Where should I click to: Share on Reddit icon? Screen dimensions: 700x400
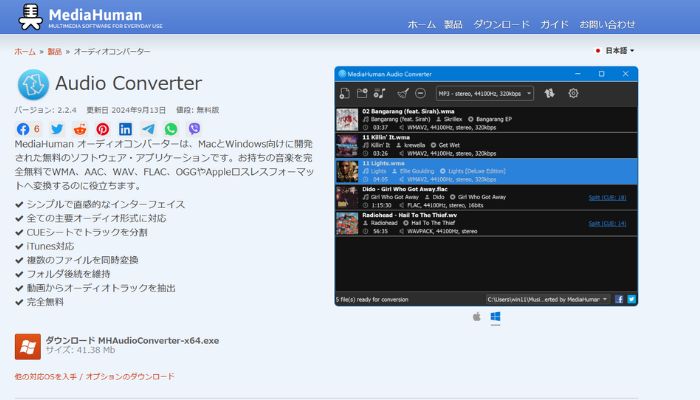[80, 129]
